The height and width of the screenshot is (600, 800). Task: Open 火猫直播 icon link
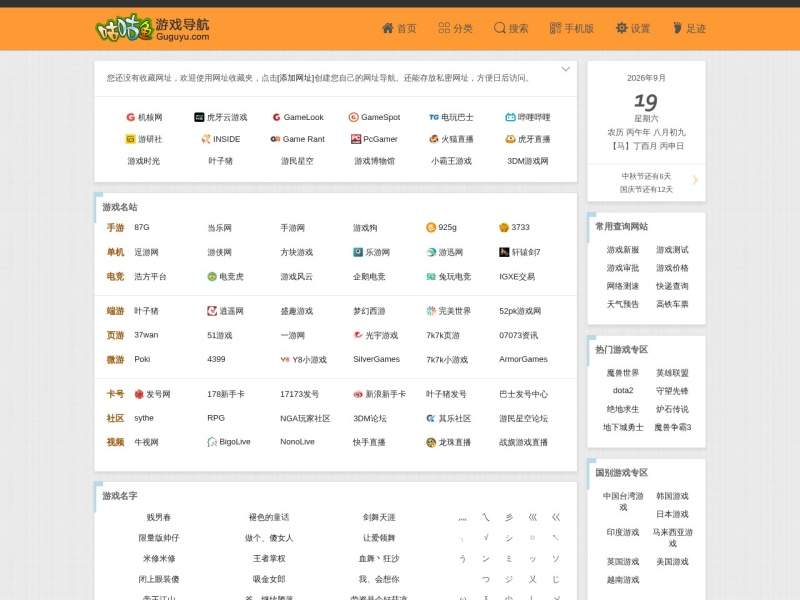[451, 139]
